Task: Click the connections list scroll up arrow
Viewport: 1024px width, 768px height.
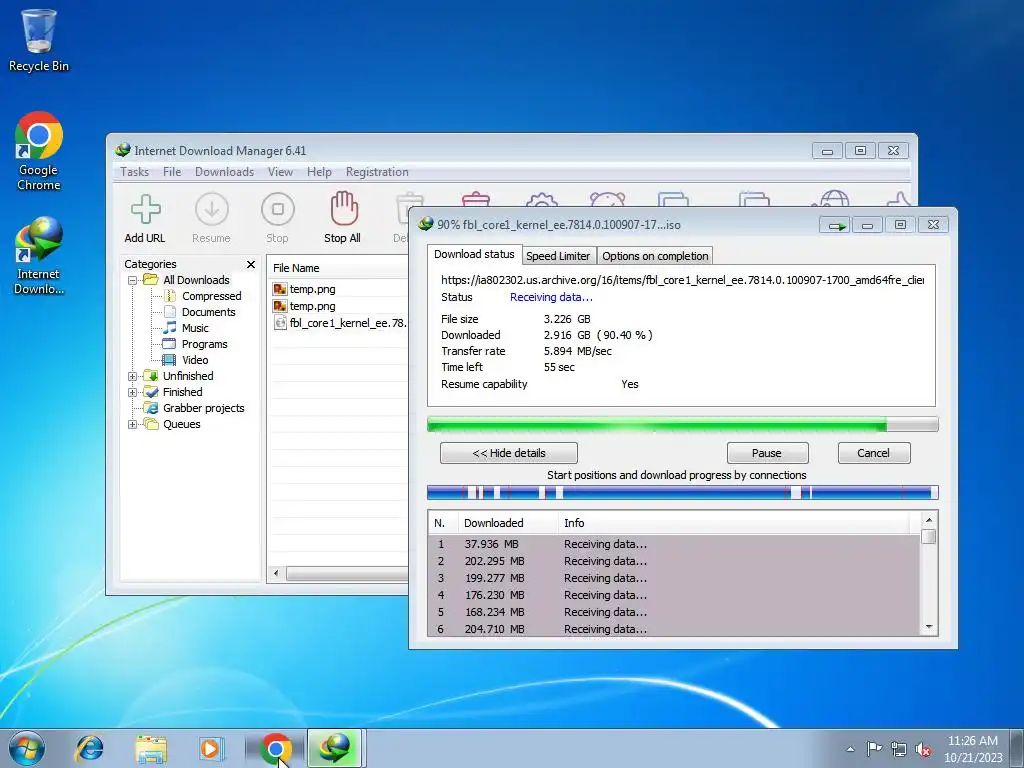Action: pos(929,520)
